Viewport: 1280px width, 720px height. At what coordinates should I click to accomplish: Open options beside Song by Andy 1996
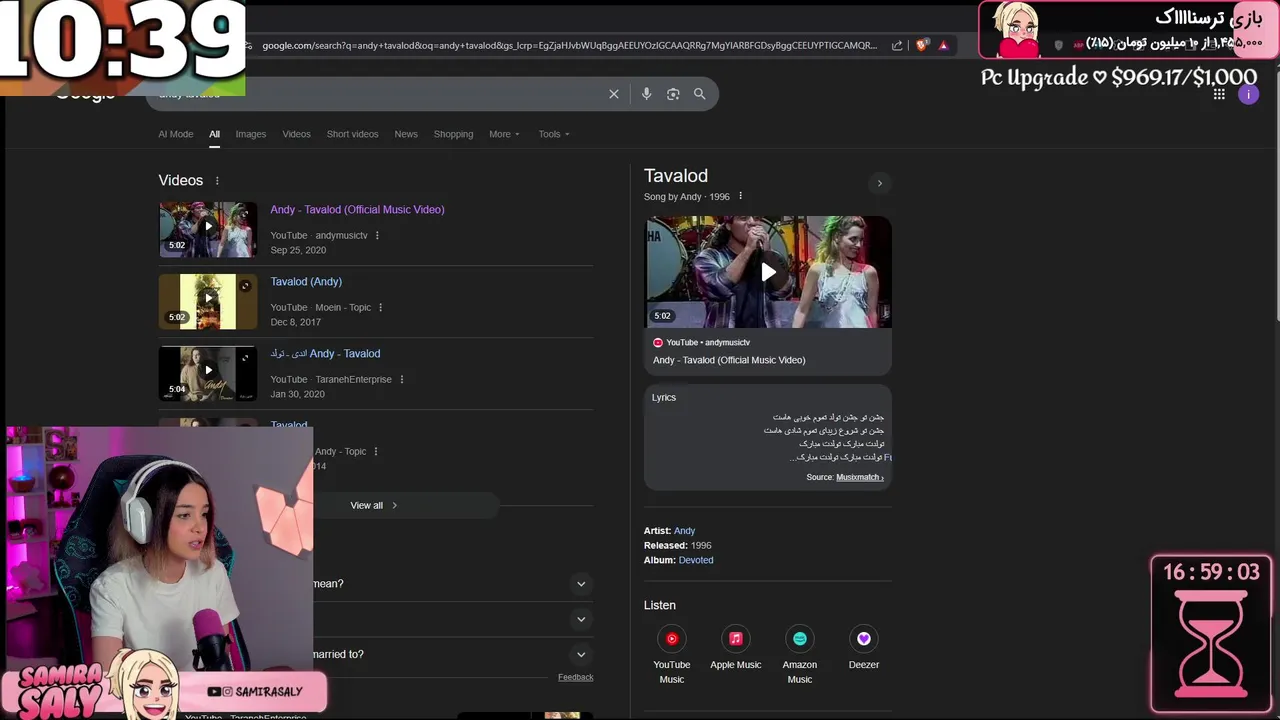click(x=740, y=197)
